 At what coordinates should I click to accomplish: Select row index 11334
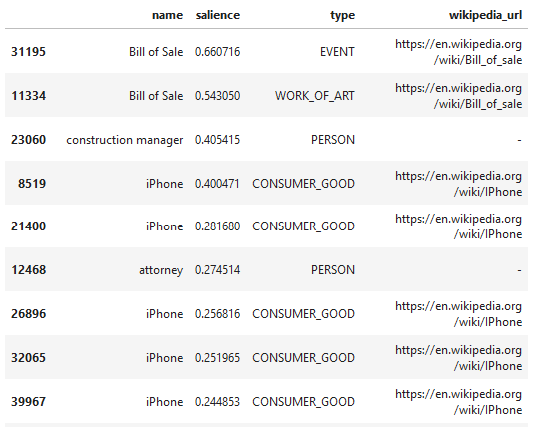point(28,96)
